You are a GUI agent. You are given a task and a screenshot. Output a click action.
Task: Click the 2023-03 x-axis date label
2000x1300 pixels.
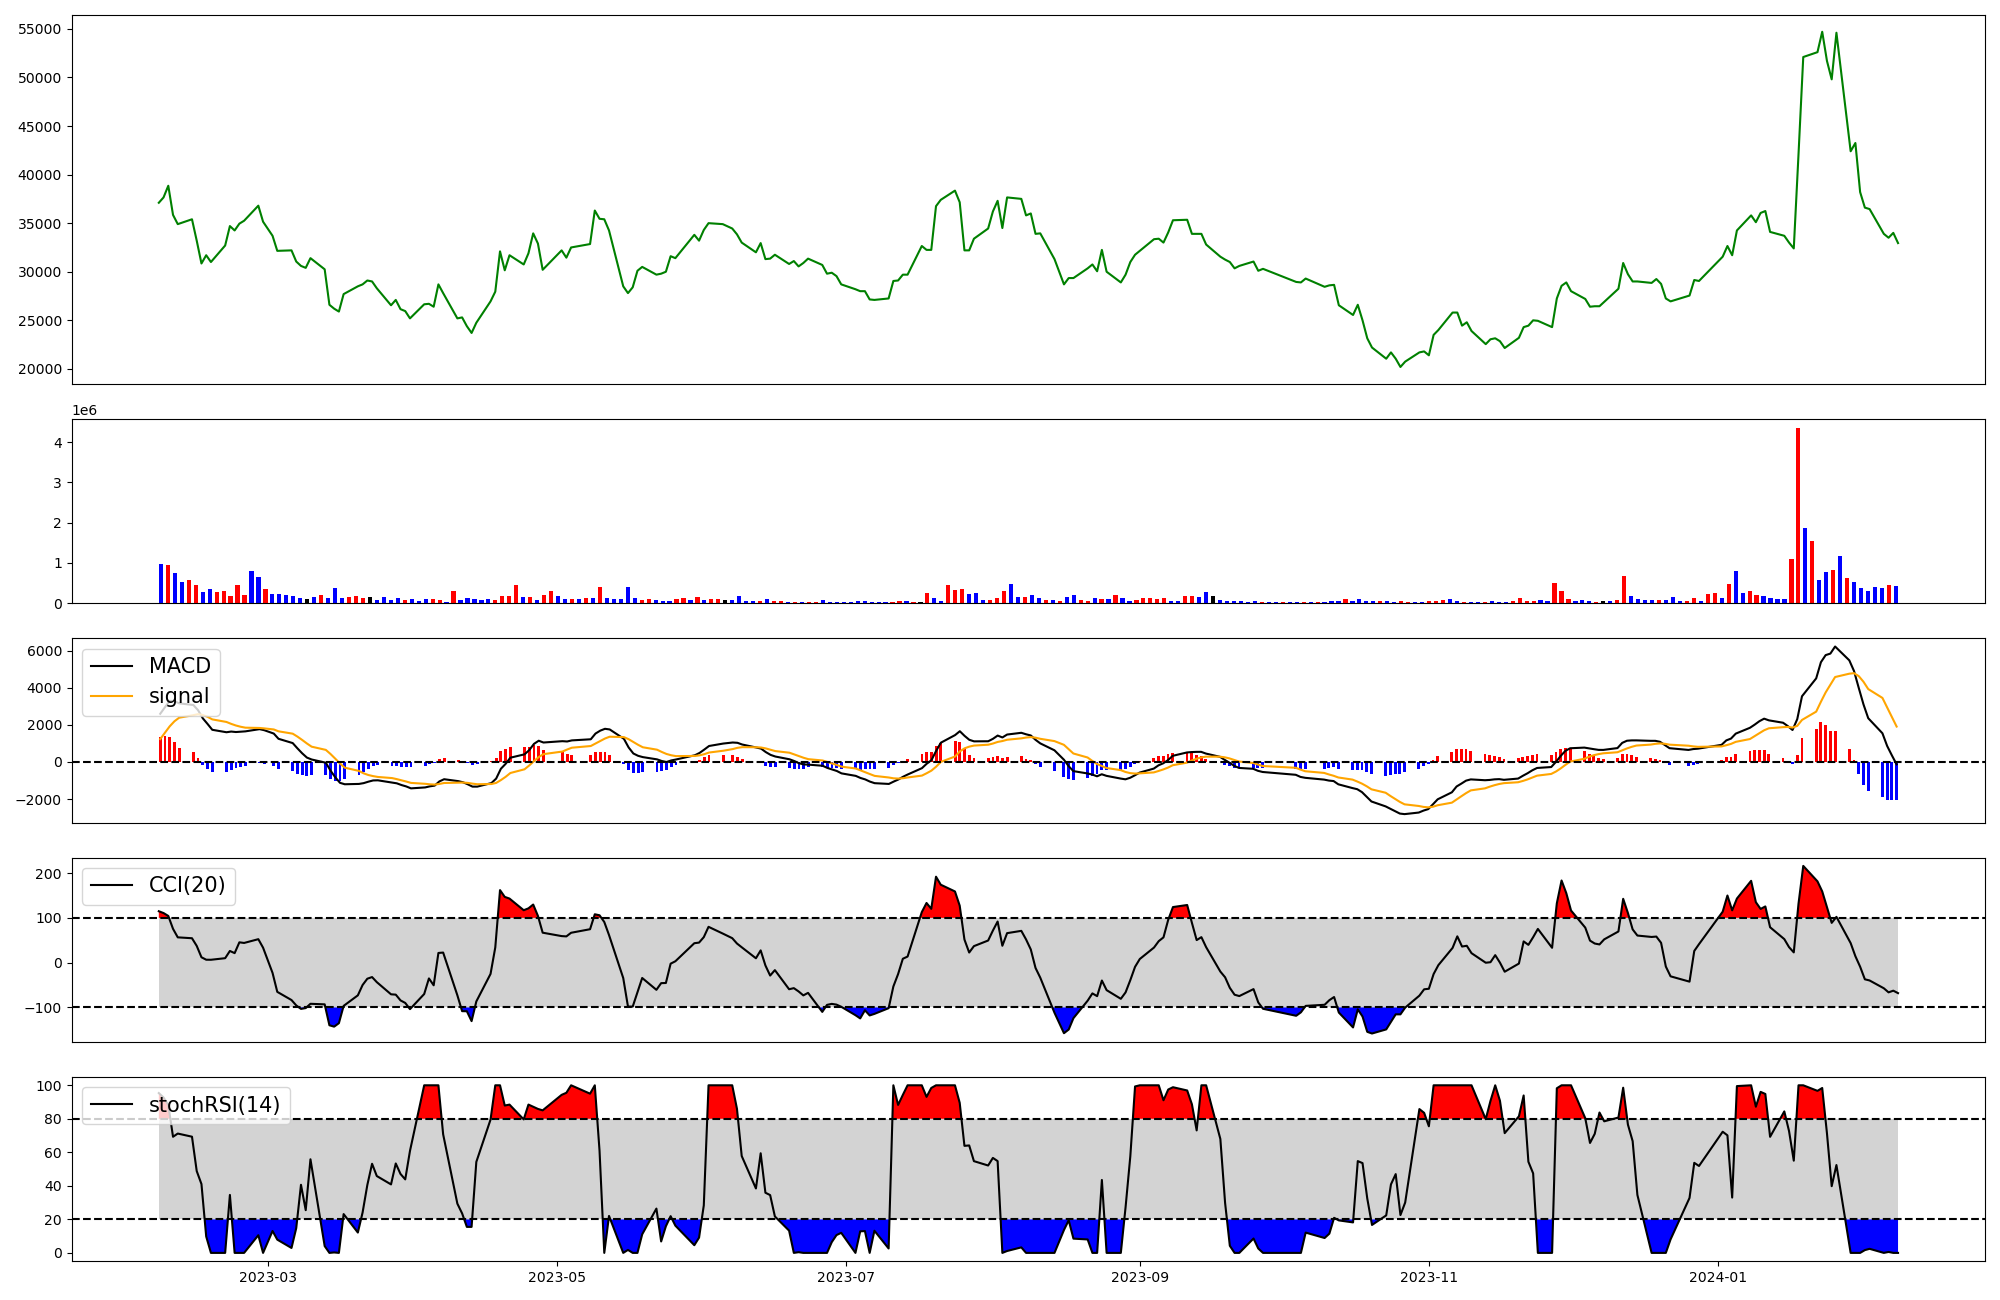(268, 1277)
